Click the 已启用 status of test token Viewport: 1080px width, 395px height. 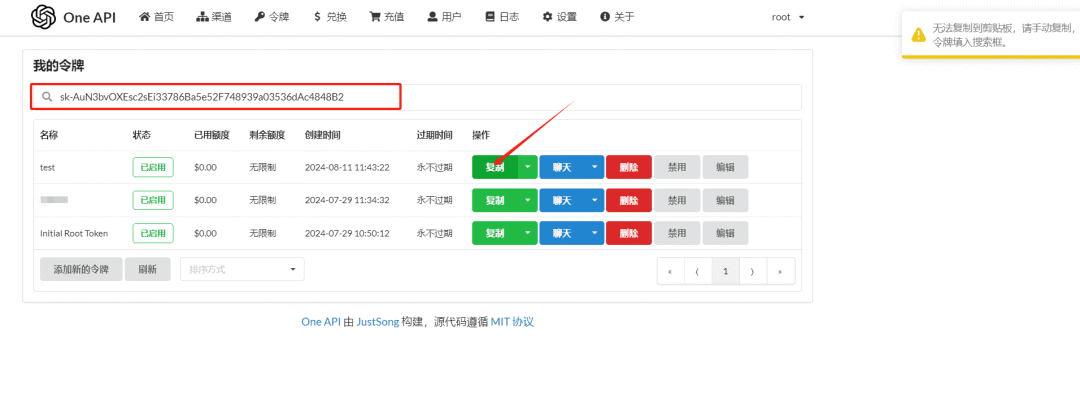(x=153, y=168)
